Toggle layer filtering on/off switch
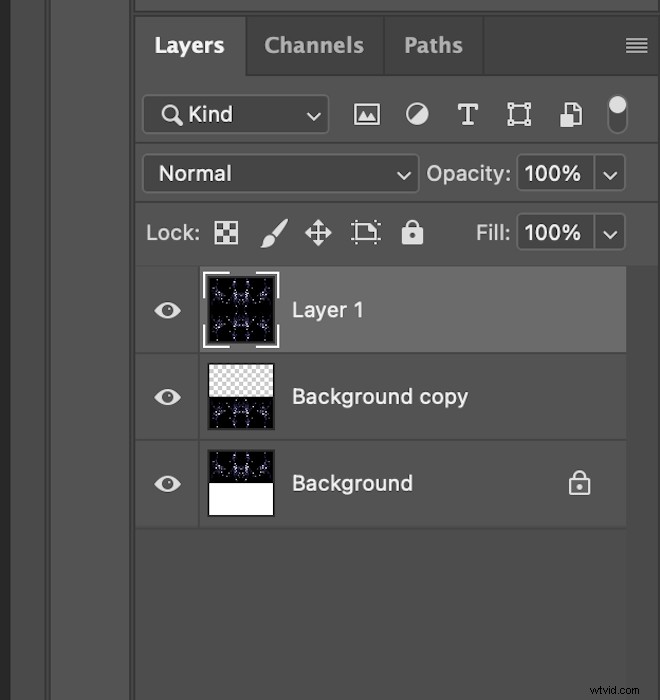The height and width of the screenshot is (700, 660). tap(618, 114)
